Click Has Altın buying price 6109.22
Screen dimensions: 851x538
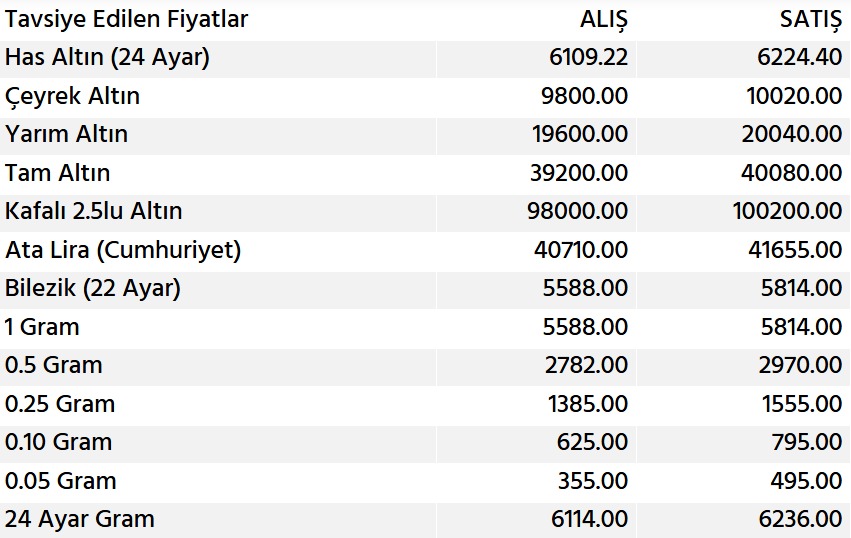coord(586,58)
